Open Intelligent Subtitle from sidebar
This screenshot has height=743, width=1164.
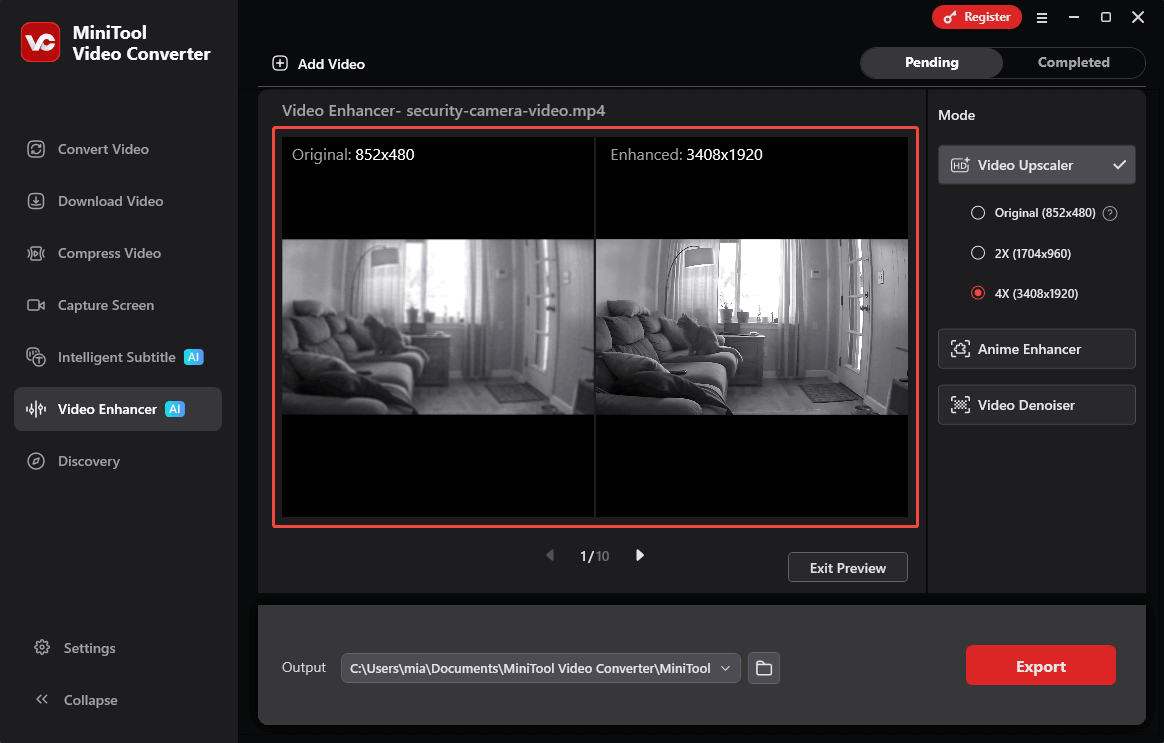(118, 357)
